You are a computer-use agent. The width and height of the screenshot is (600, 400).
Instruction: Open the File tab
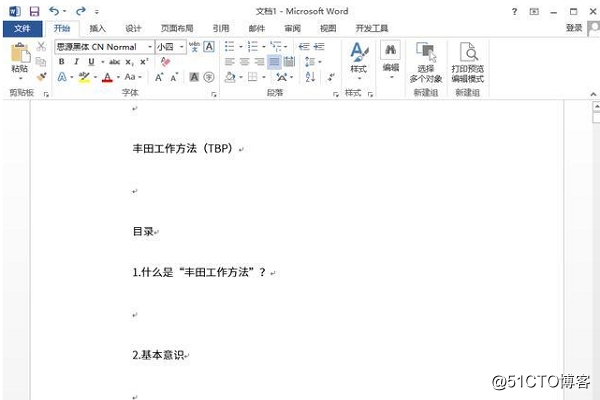tap(23, 28)
